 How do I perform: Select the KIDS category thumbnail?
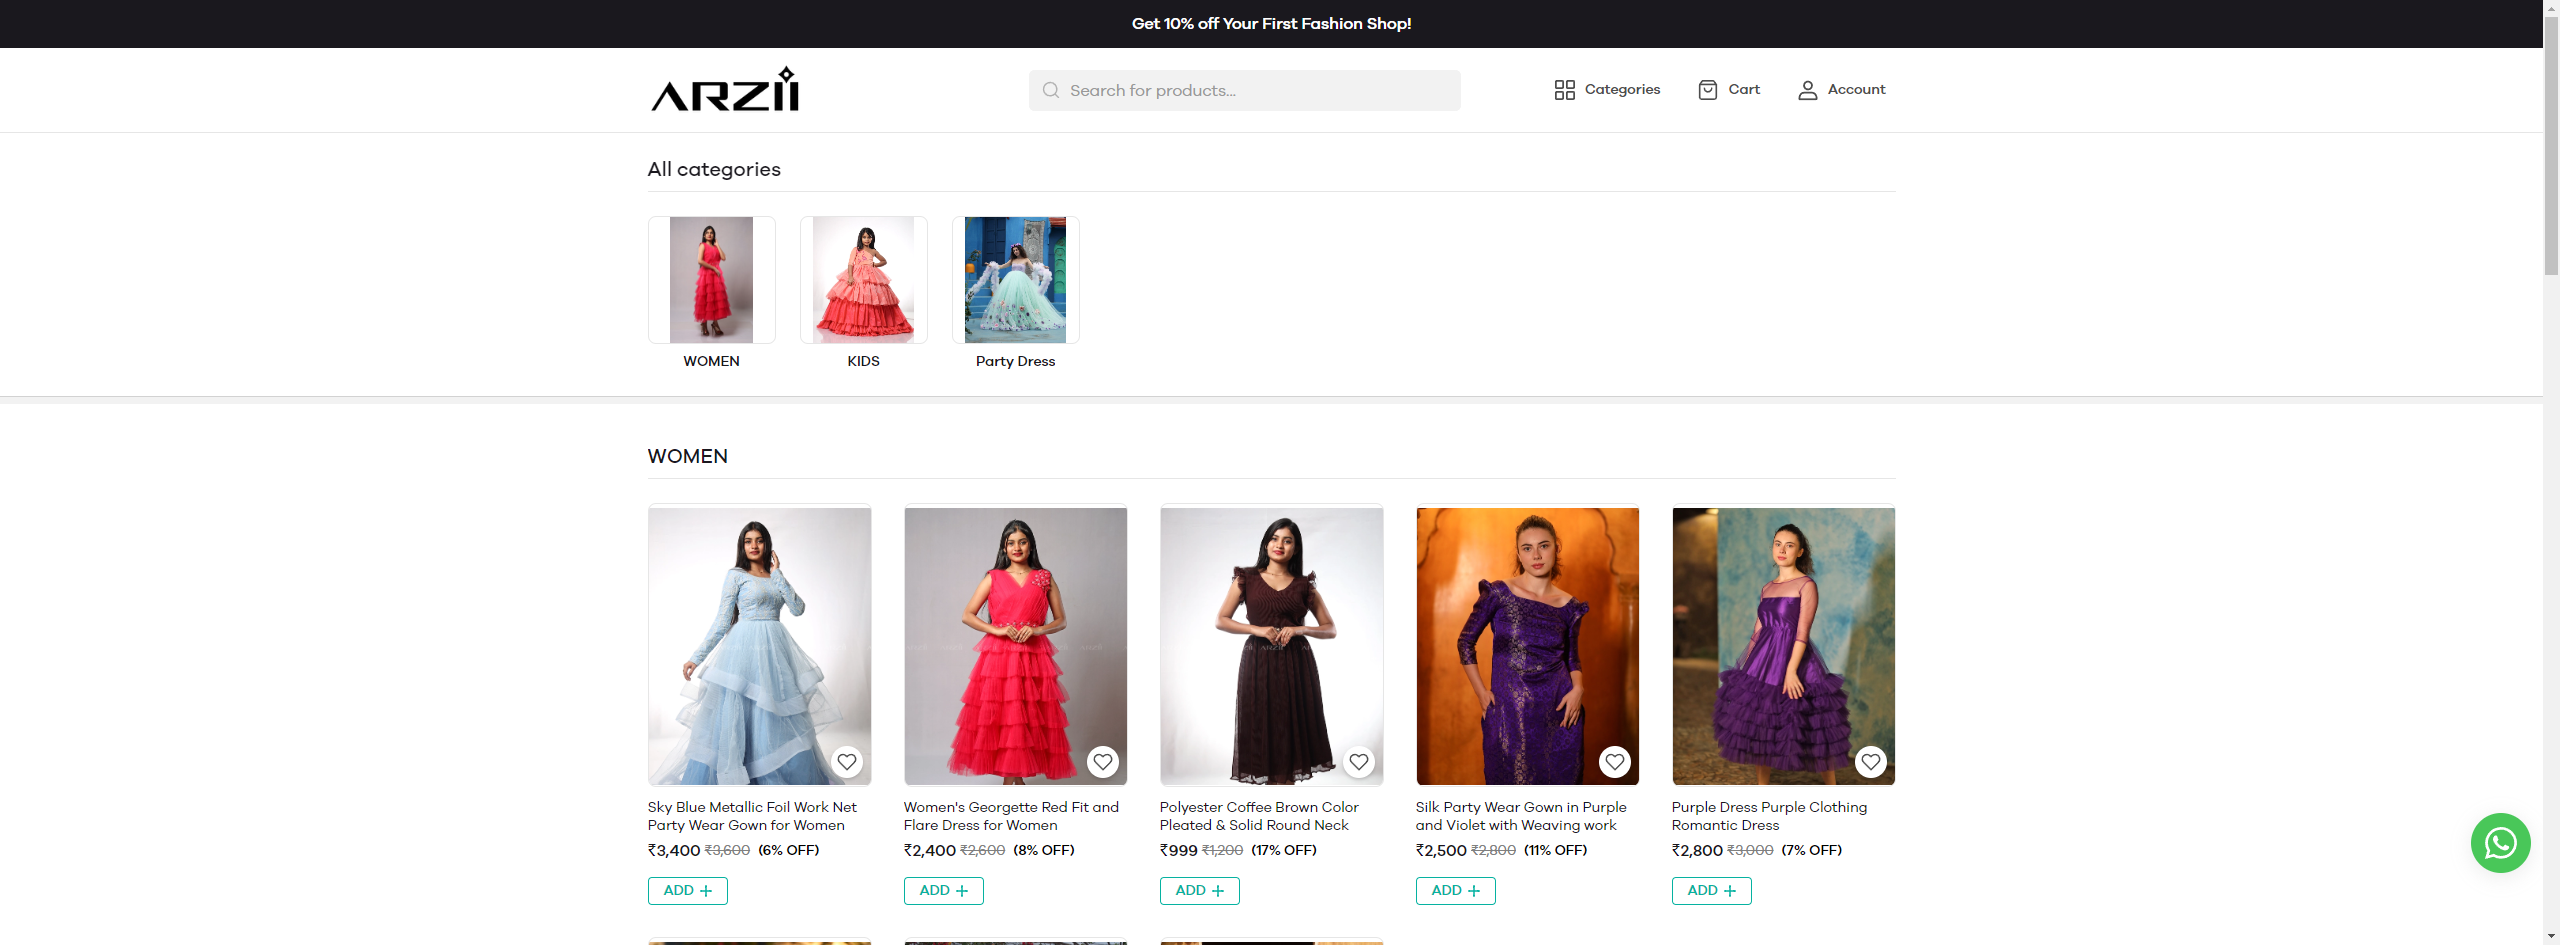click(863, 280)
